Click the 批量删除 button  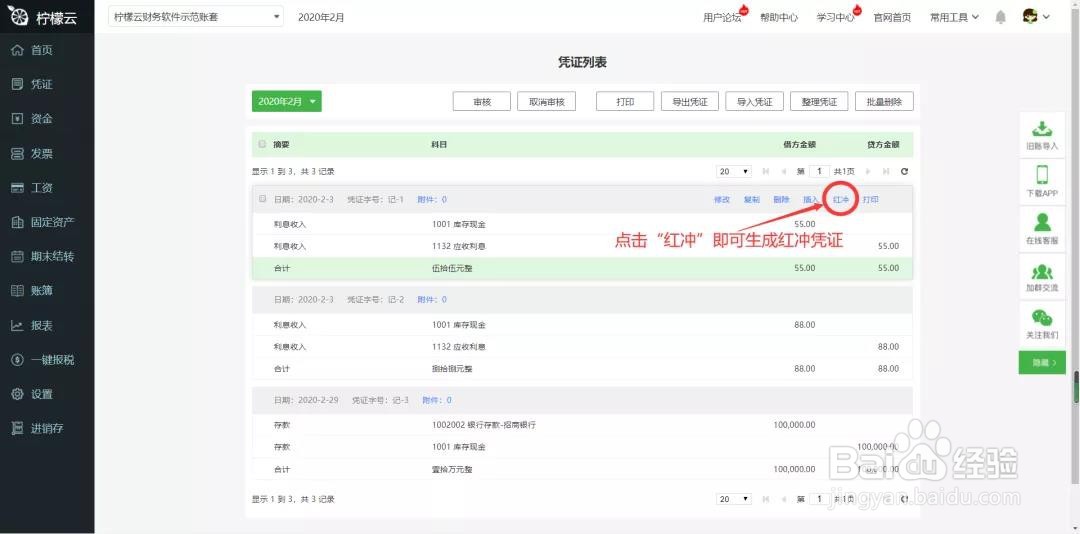tap(884, 101)
